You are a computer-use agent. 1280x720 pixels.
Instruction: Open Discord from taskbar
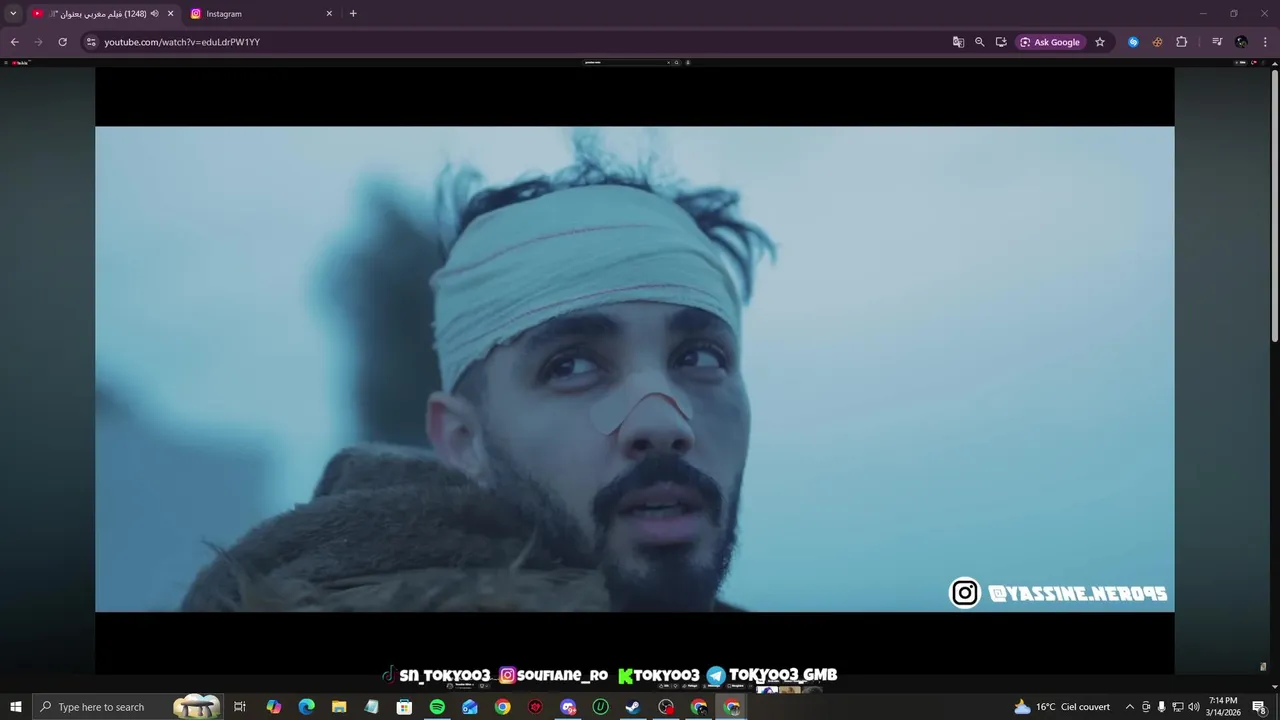[x=568, y=707]
